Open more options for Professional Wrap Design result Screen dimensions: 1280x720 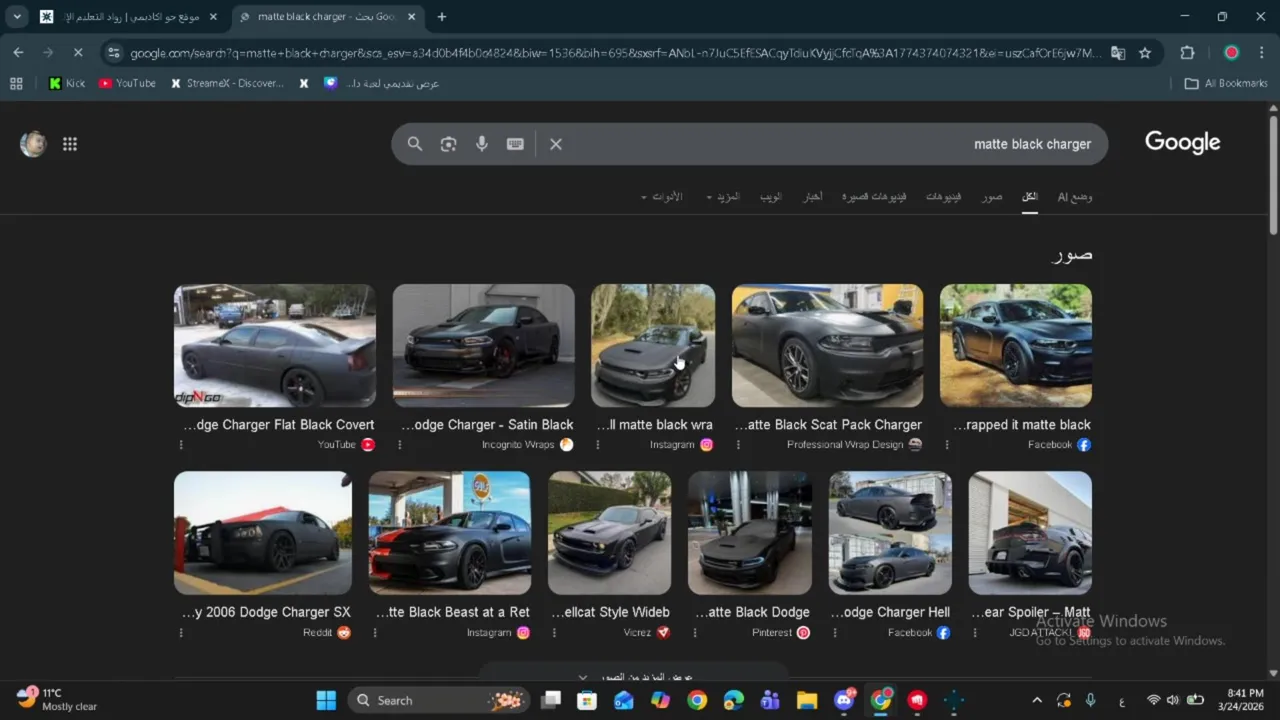point(739,445)
